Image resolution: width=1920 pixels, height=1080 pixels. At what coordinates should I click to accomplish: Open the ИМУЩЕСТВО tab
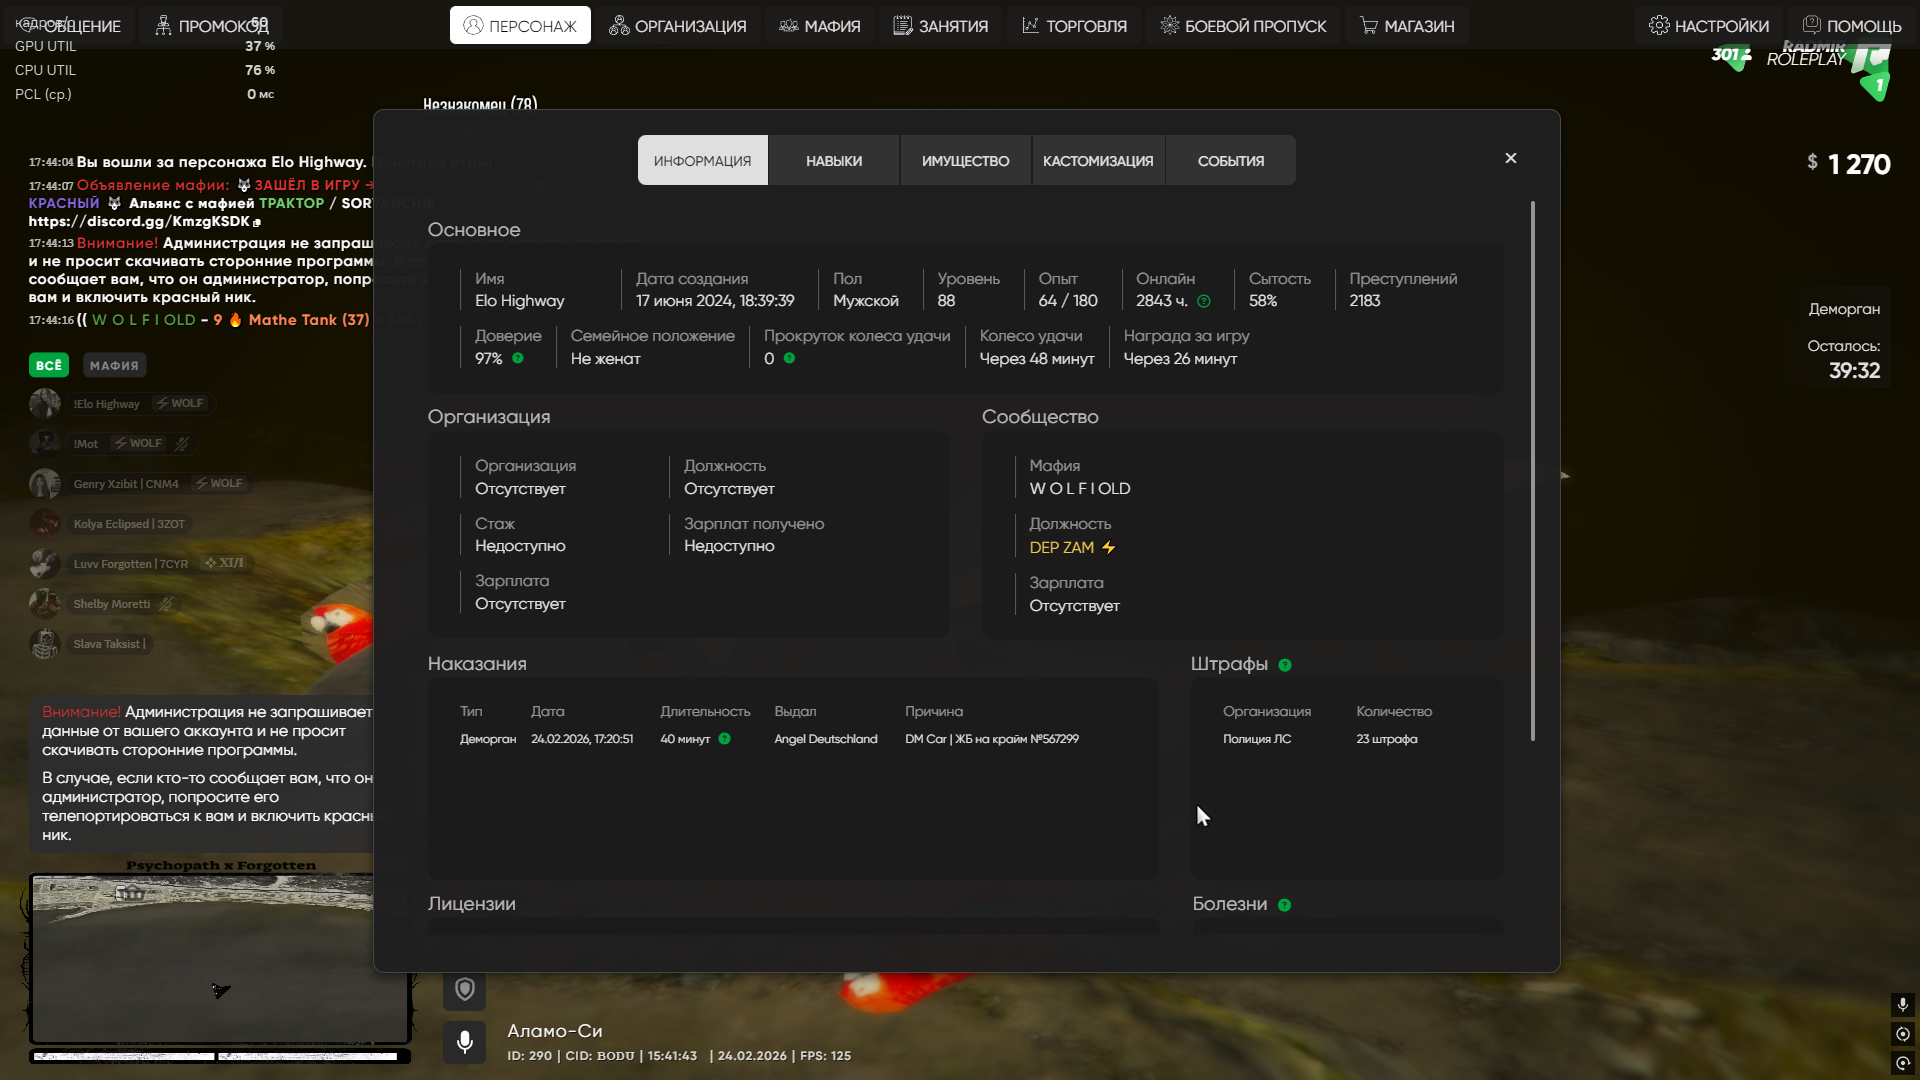point(965,161)
